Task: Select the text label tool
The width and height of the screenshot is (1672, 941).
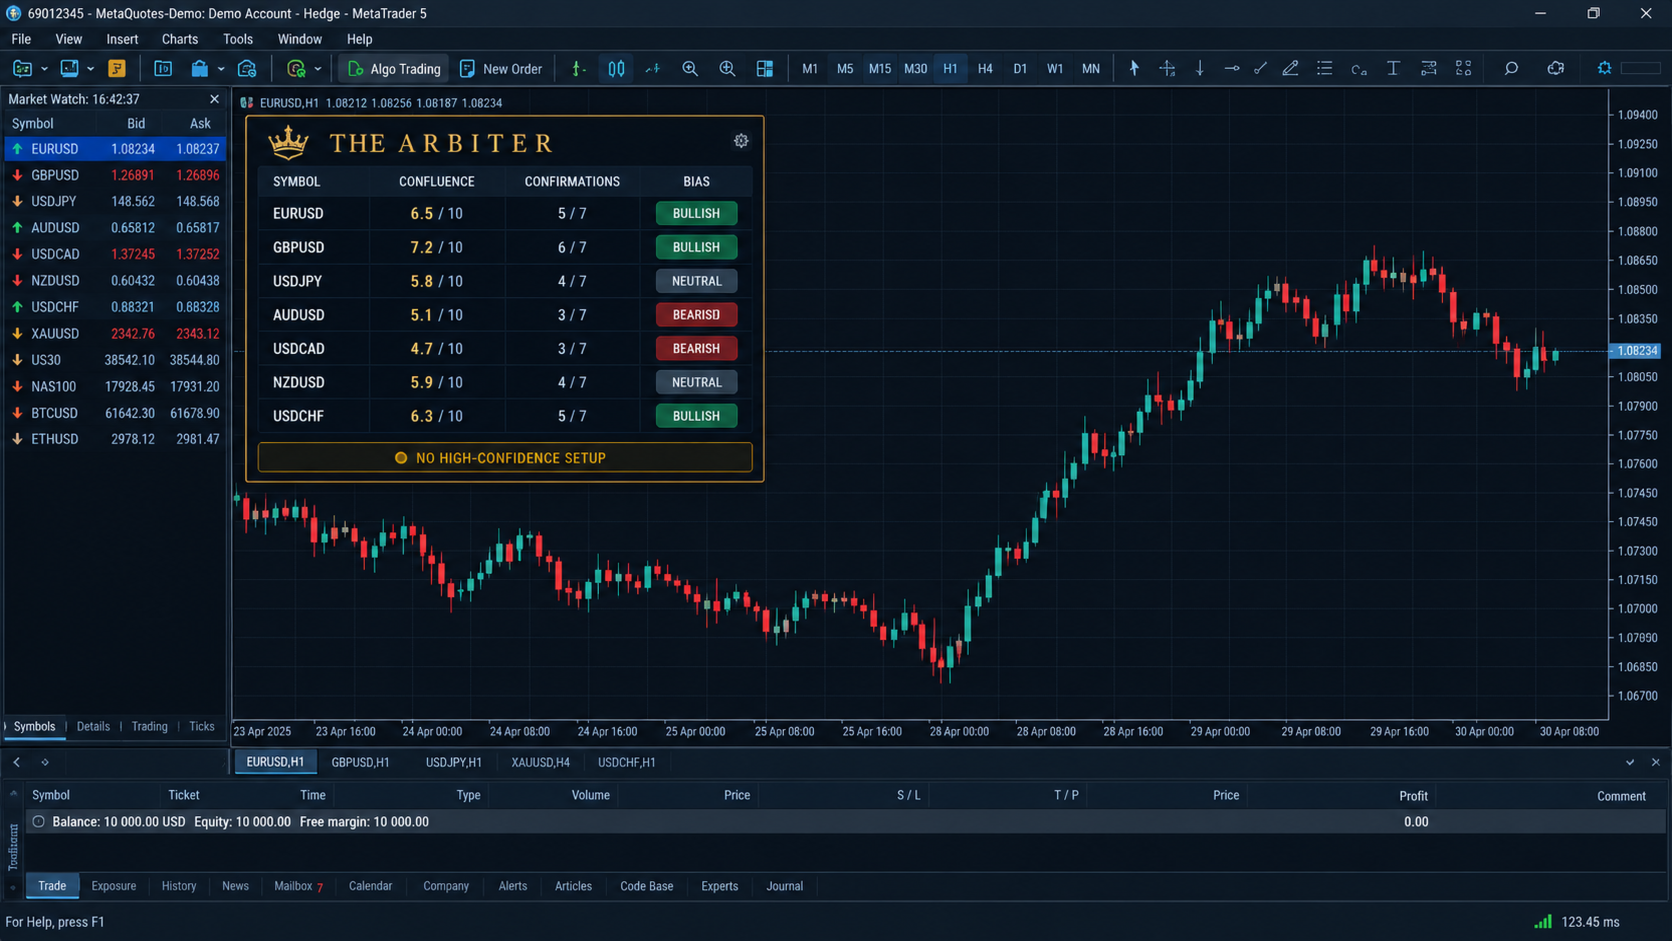Action: pos(1392,68)
